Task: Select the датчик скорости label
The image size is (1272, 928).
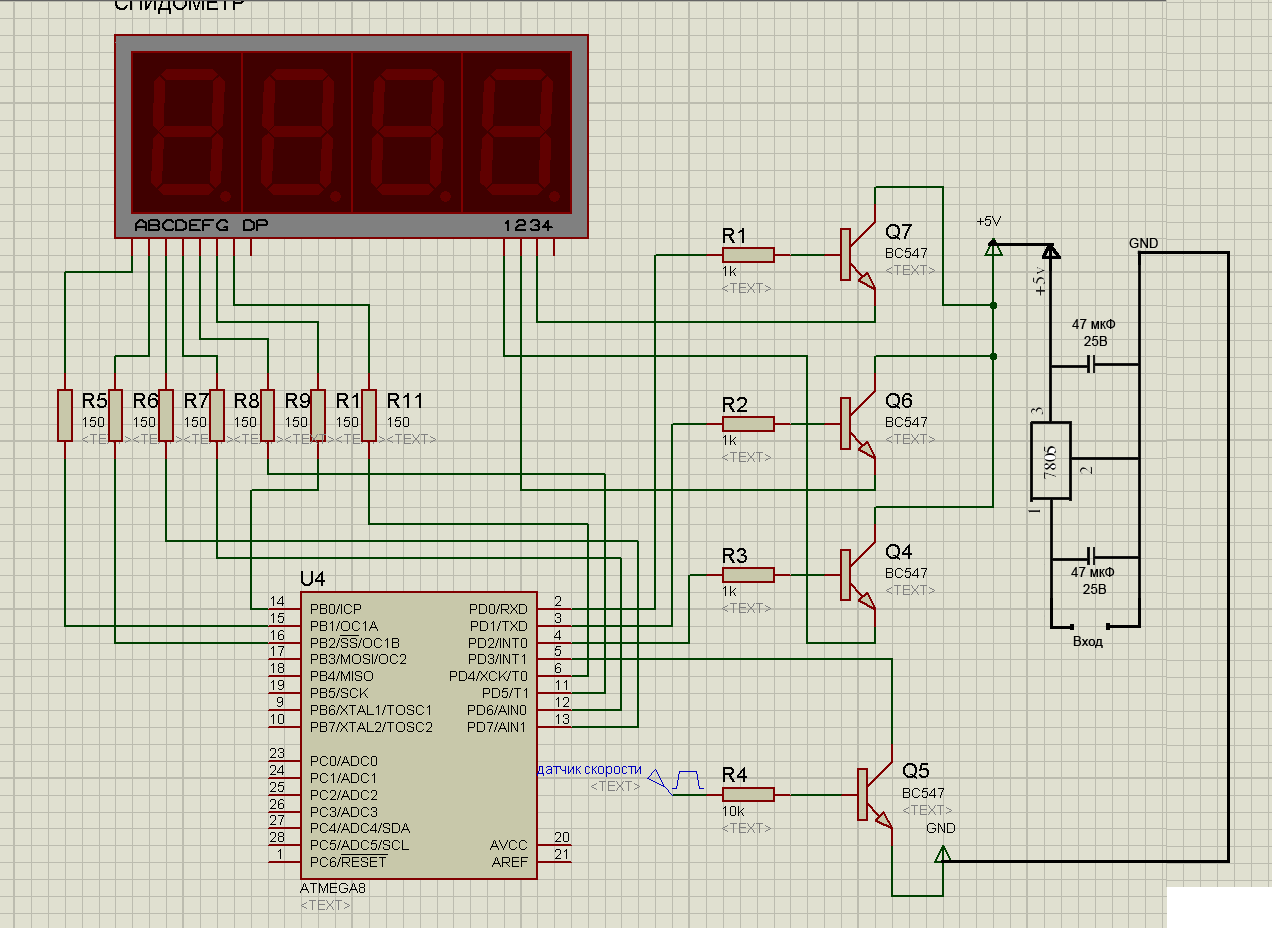Action: (590, 769)
